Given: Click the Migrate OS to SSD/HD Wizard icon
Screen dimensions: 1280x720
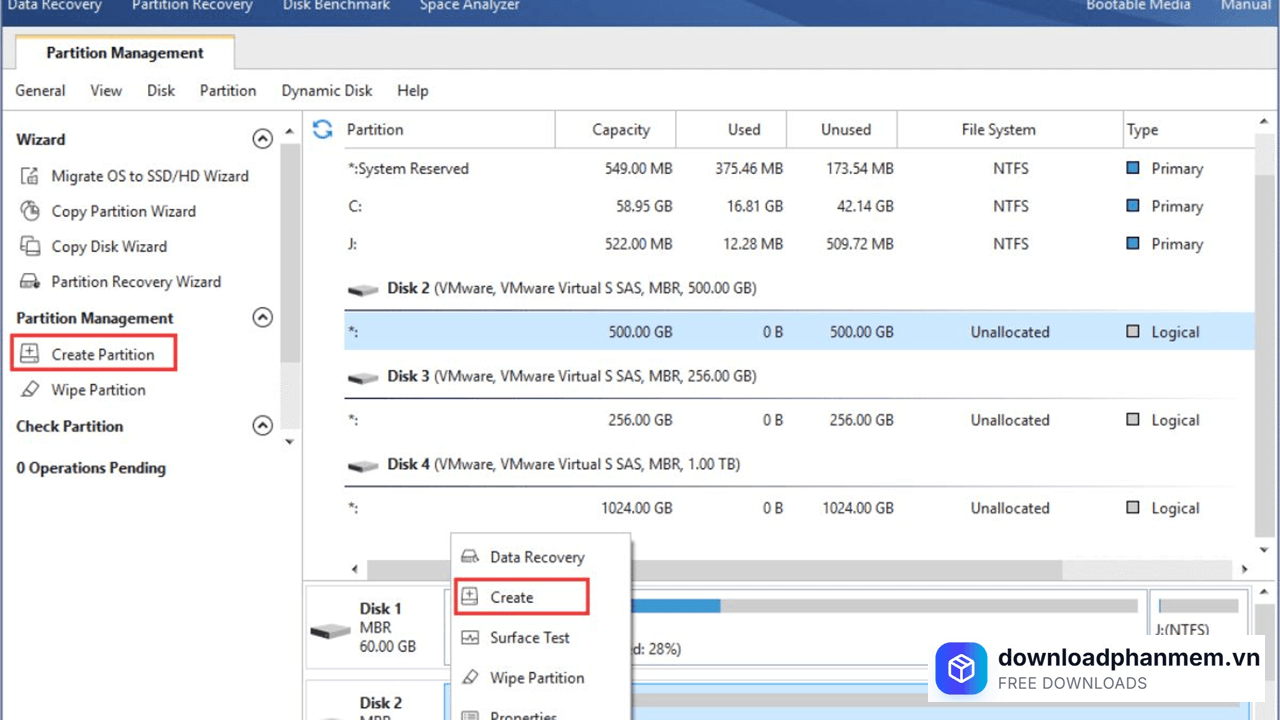Looking at the screenshot, I should pyautogui.click(x=30, y=176).
